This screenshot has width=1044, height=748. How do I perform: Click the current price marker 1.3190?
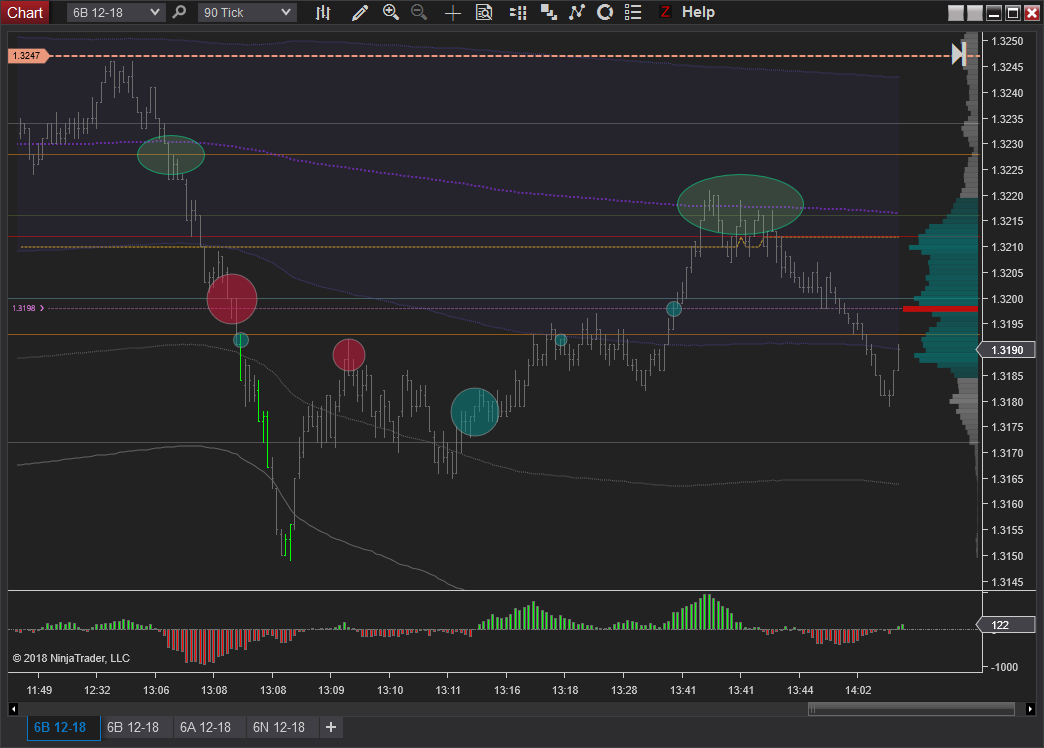[x=1005, y=350]
